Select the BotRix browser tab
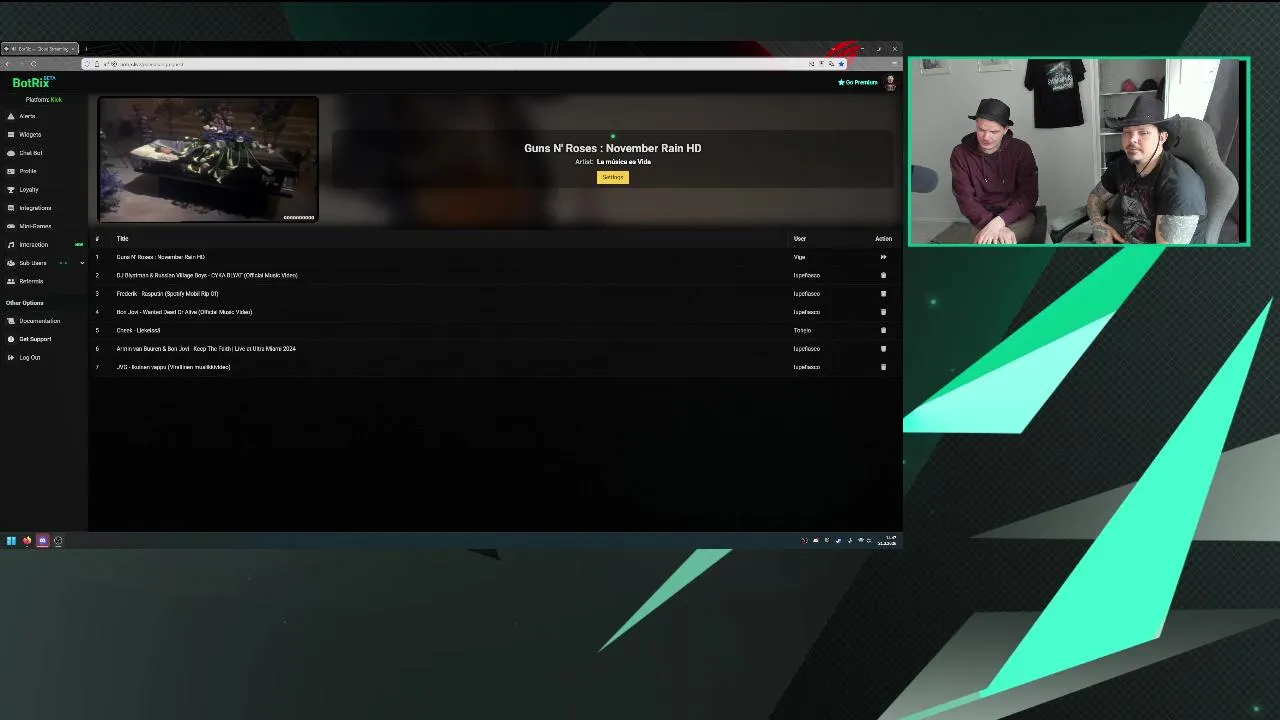Image resolution: width=1280 pixels, height=720 pixels. pos(39,49)
